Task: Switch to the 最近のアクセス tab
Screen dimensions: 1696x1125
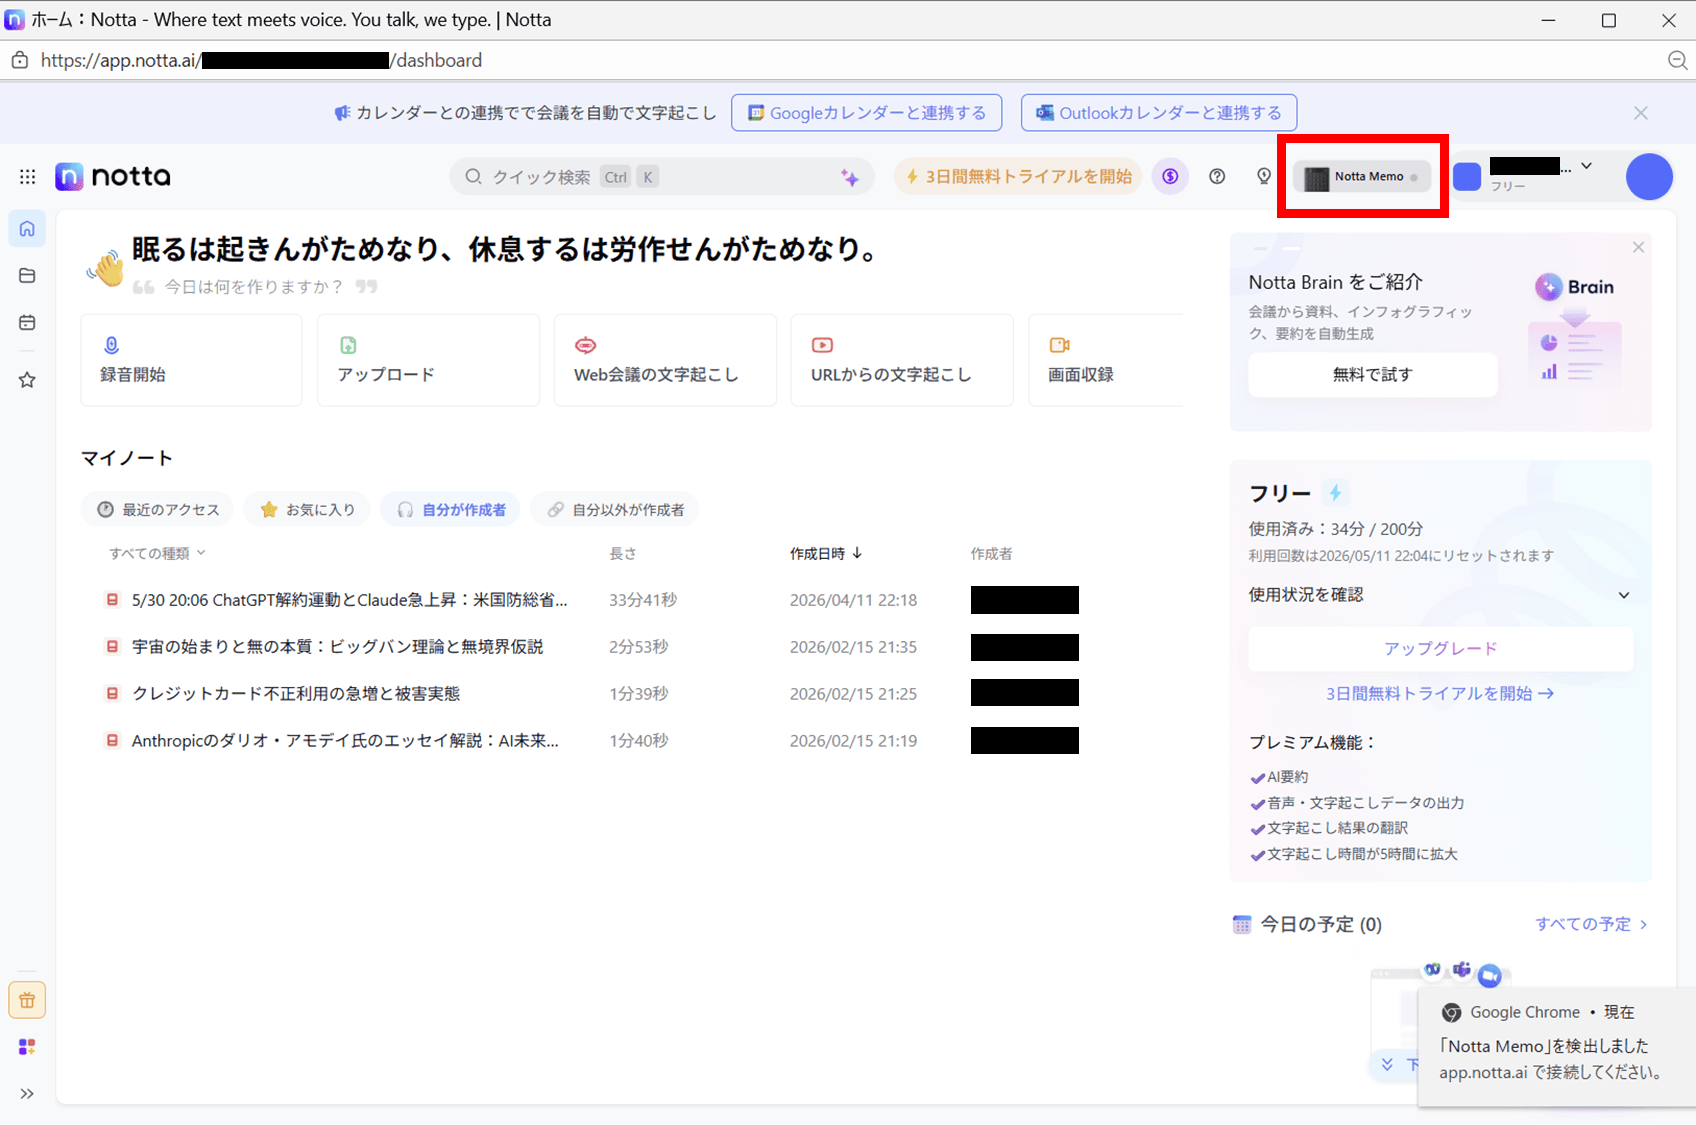Action: pos(158,510)
